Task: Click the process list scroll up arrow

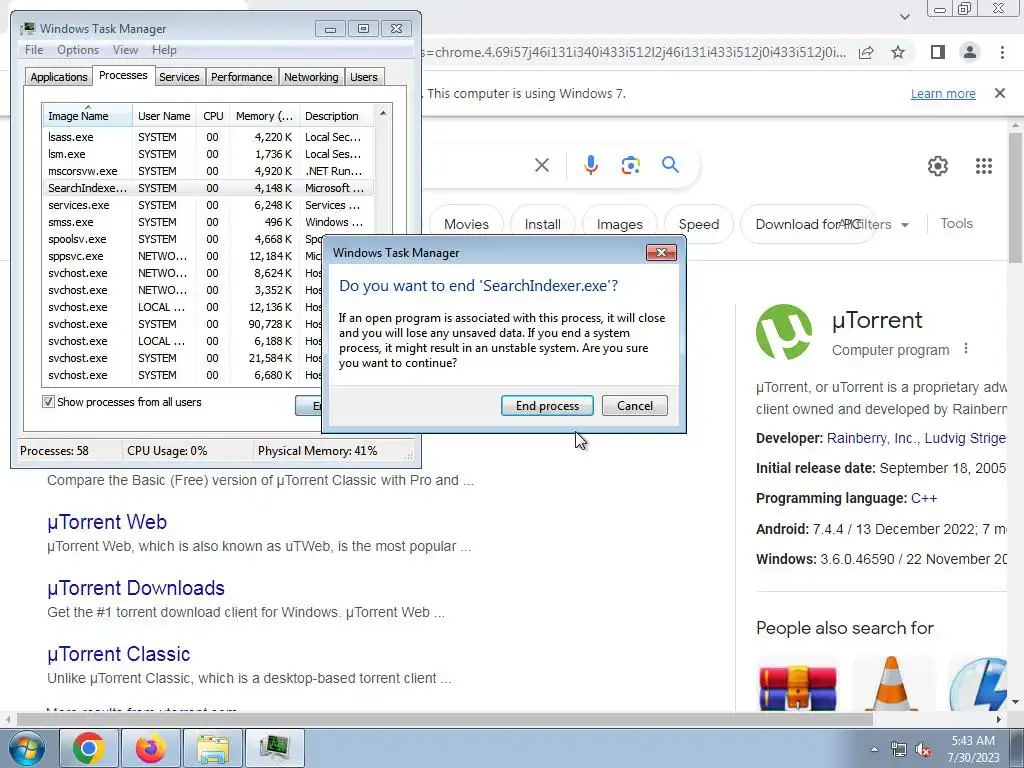Action: click(383, 114)
